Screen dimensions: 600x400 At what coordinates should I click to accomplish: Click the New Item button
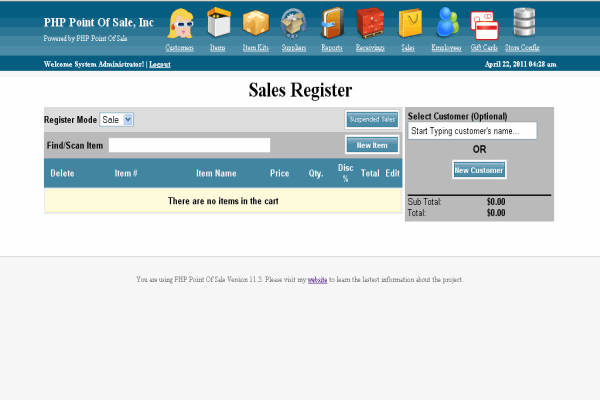click(x=372, y=145)
